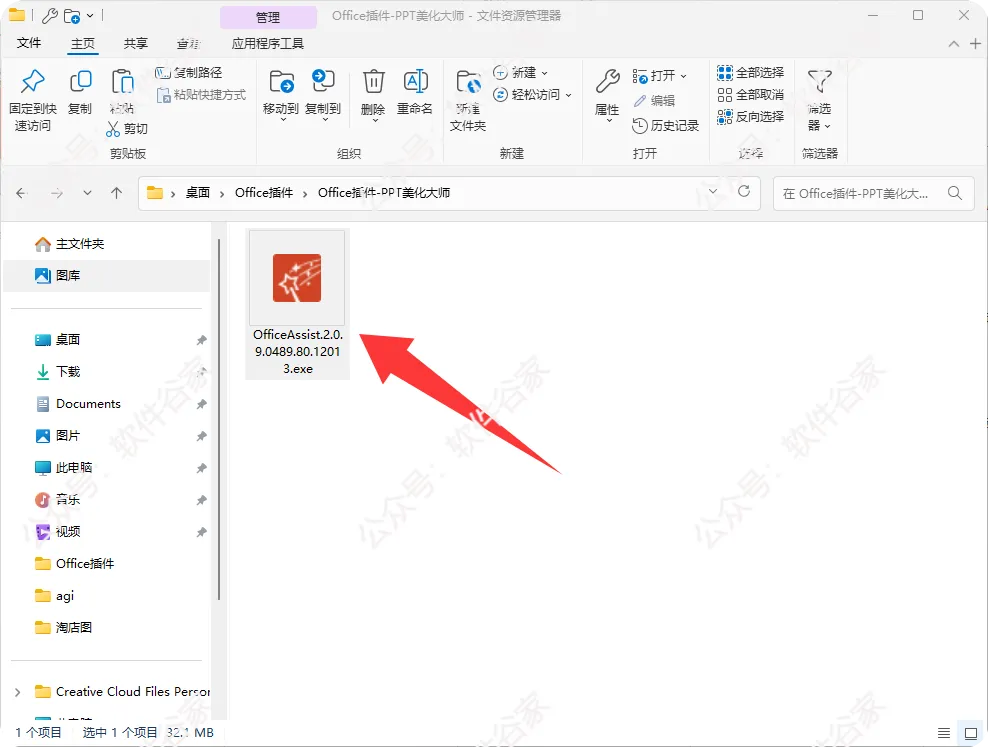This screenshot has width=988, height=747.
Task: Expand Creative Cloud Files tree node
Action: coord(18,692)
